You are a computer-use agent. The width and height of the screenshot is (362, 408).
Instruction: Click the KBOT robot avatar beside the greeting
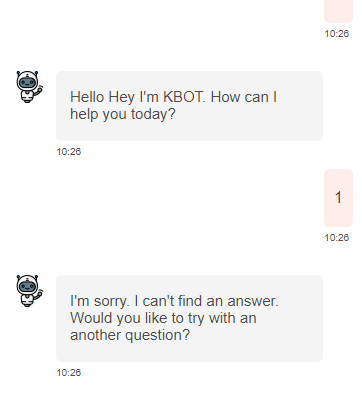[30, 87]
